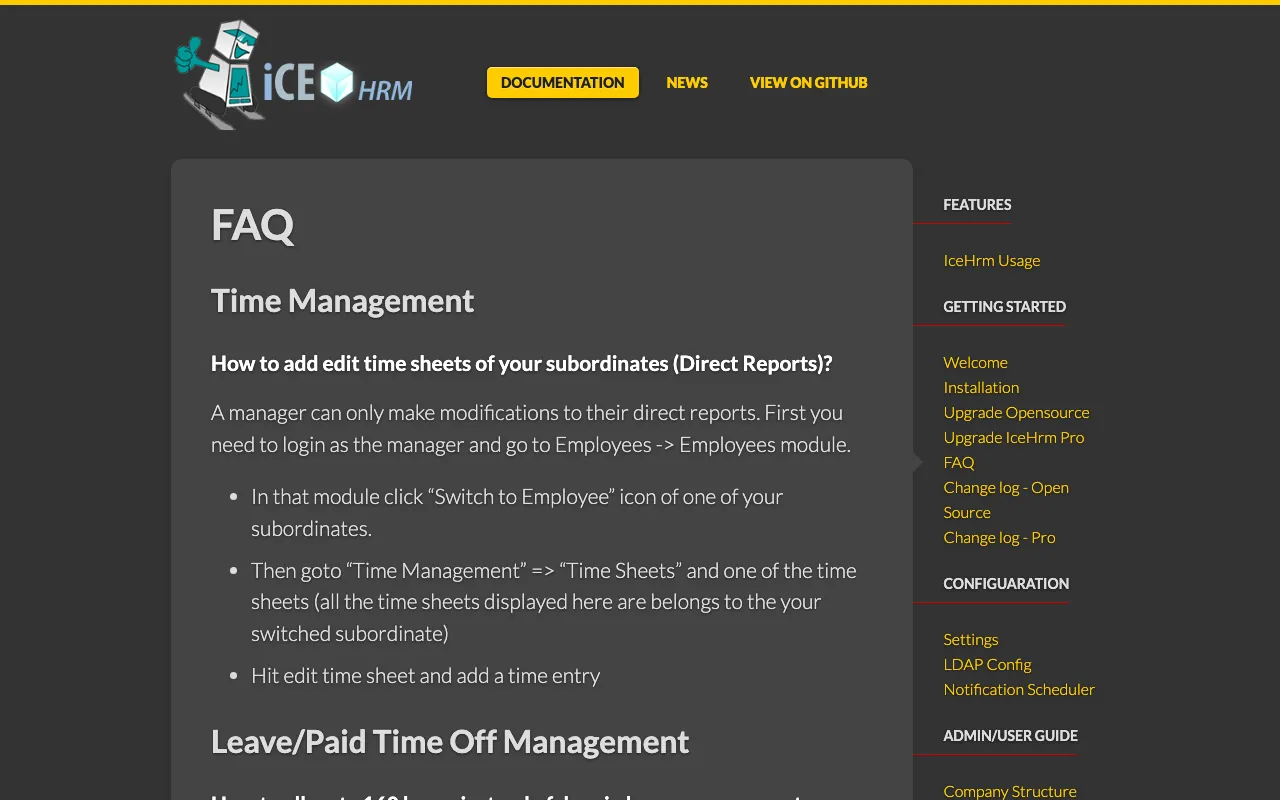Image resolution: width=1280 pixels, height=800 pixels.
Task: Open the Documentation tab
Action: click(x=563, y=83)
